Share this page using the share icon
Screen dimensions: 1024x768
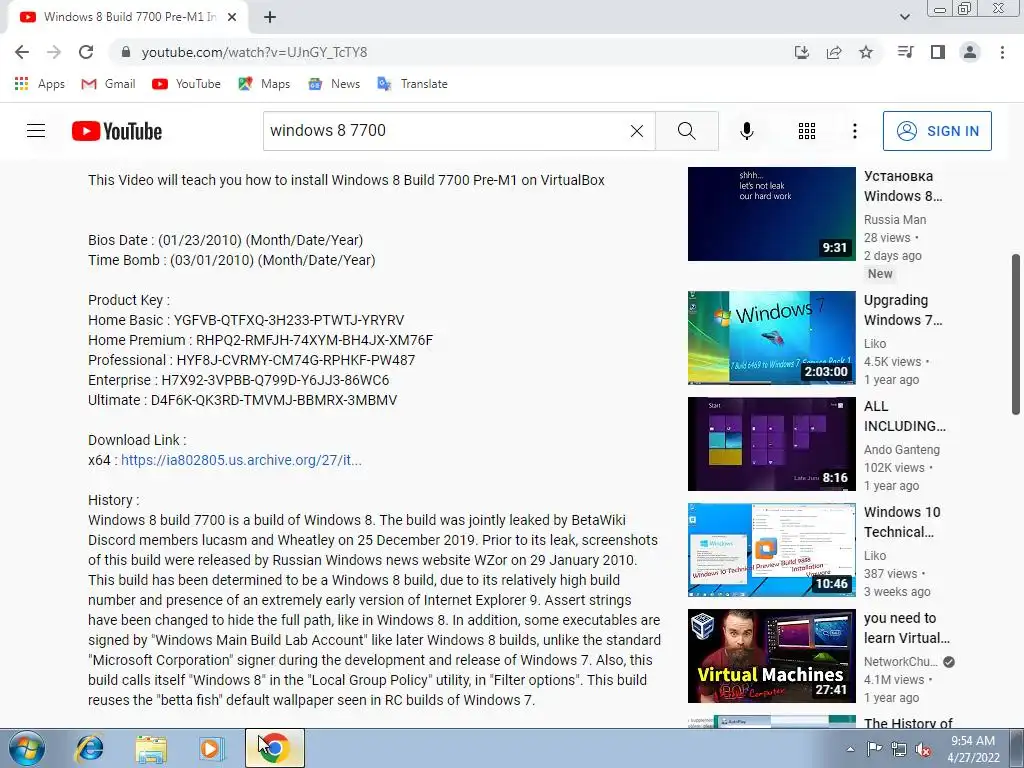(834, 52)
